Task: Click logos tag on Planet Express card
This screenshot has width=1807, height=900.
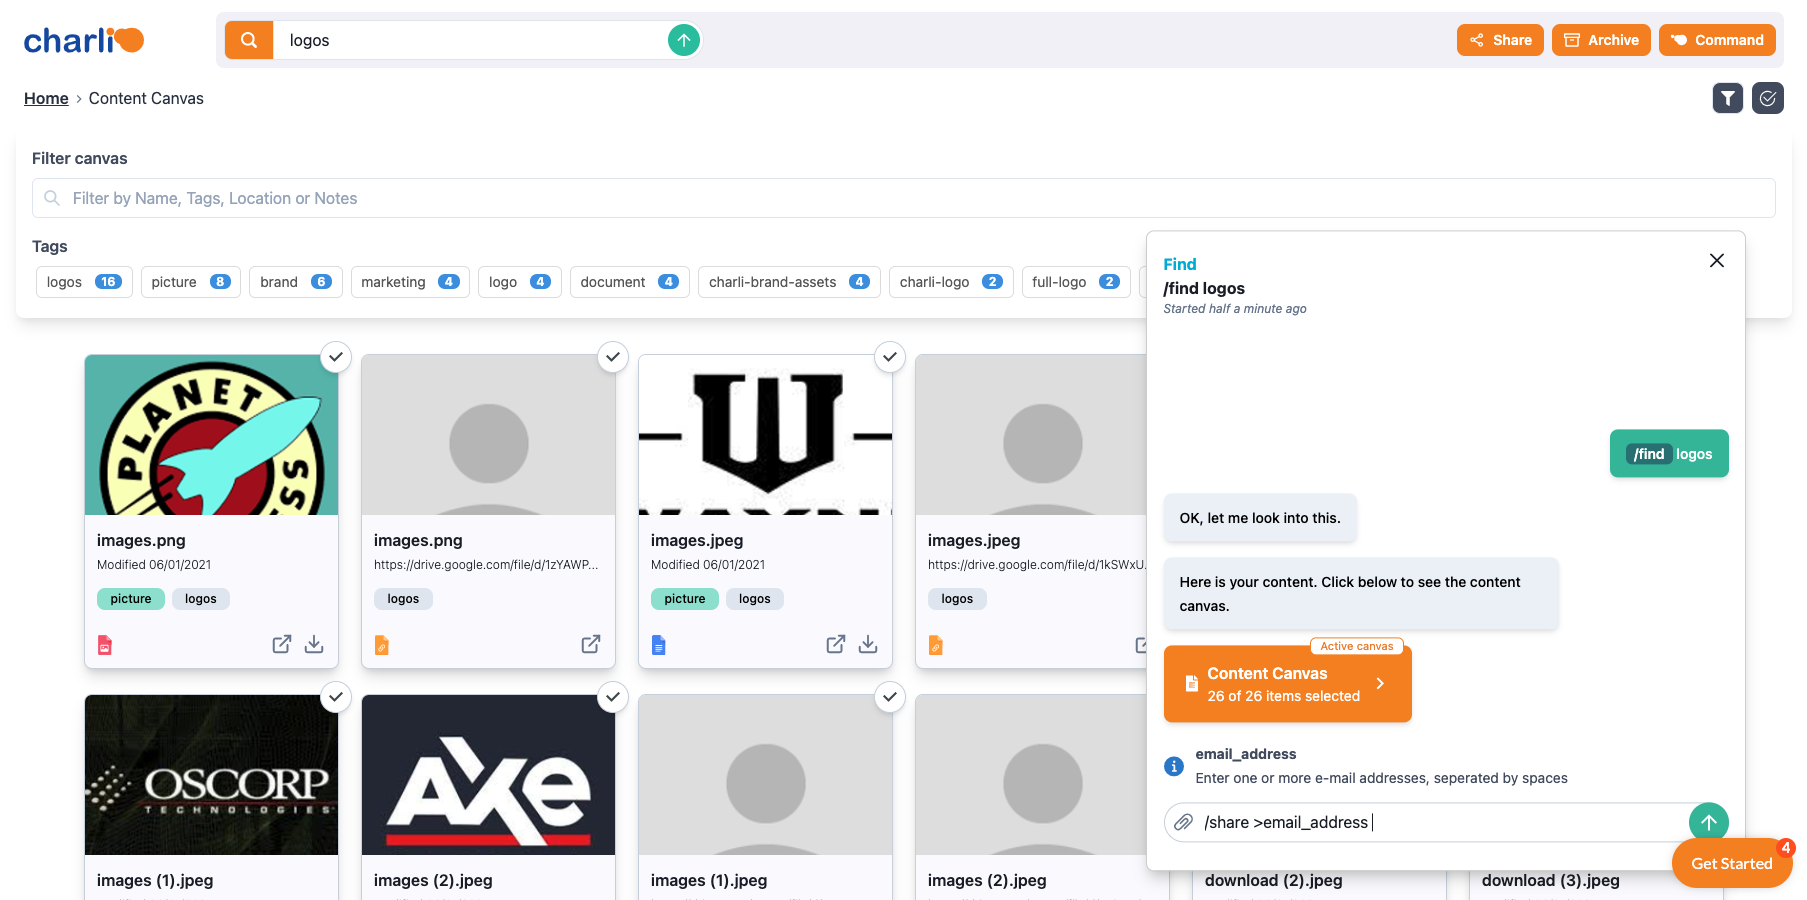Action: point(201,599)
